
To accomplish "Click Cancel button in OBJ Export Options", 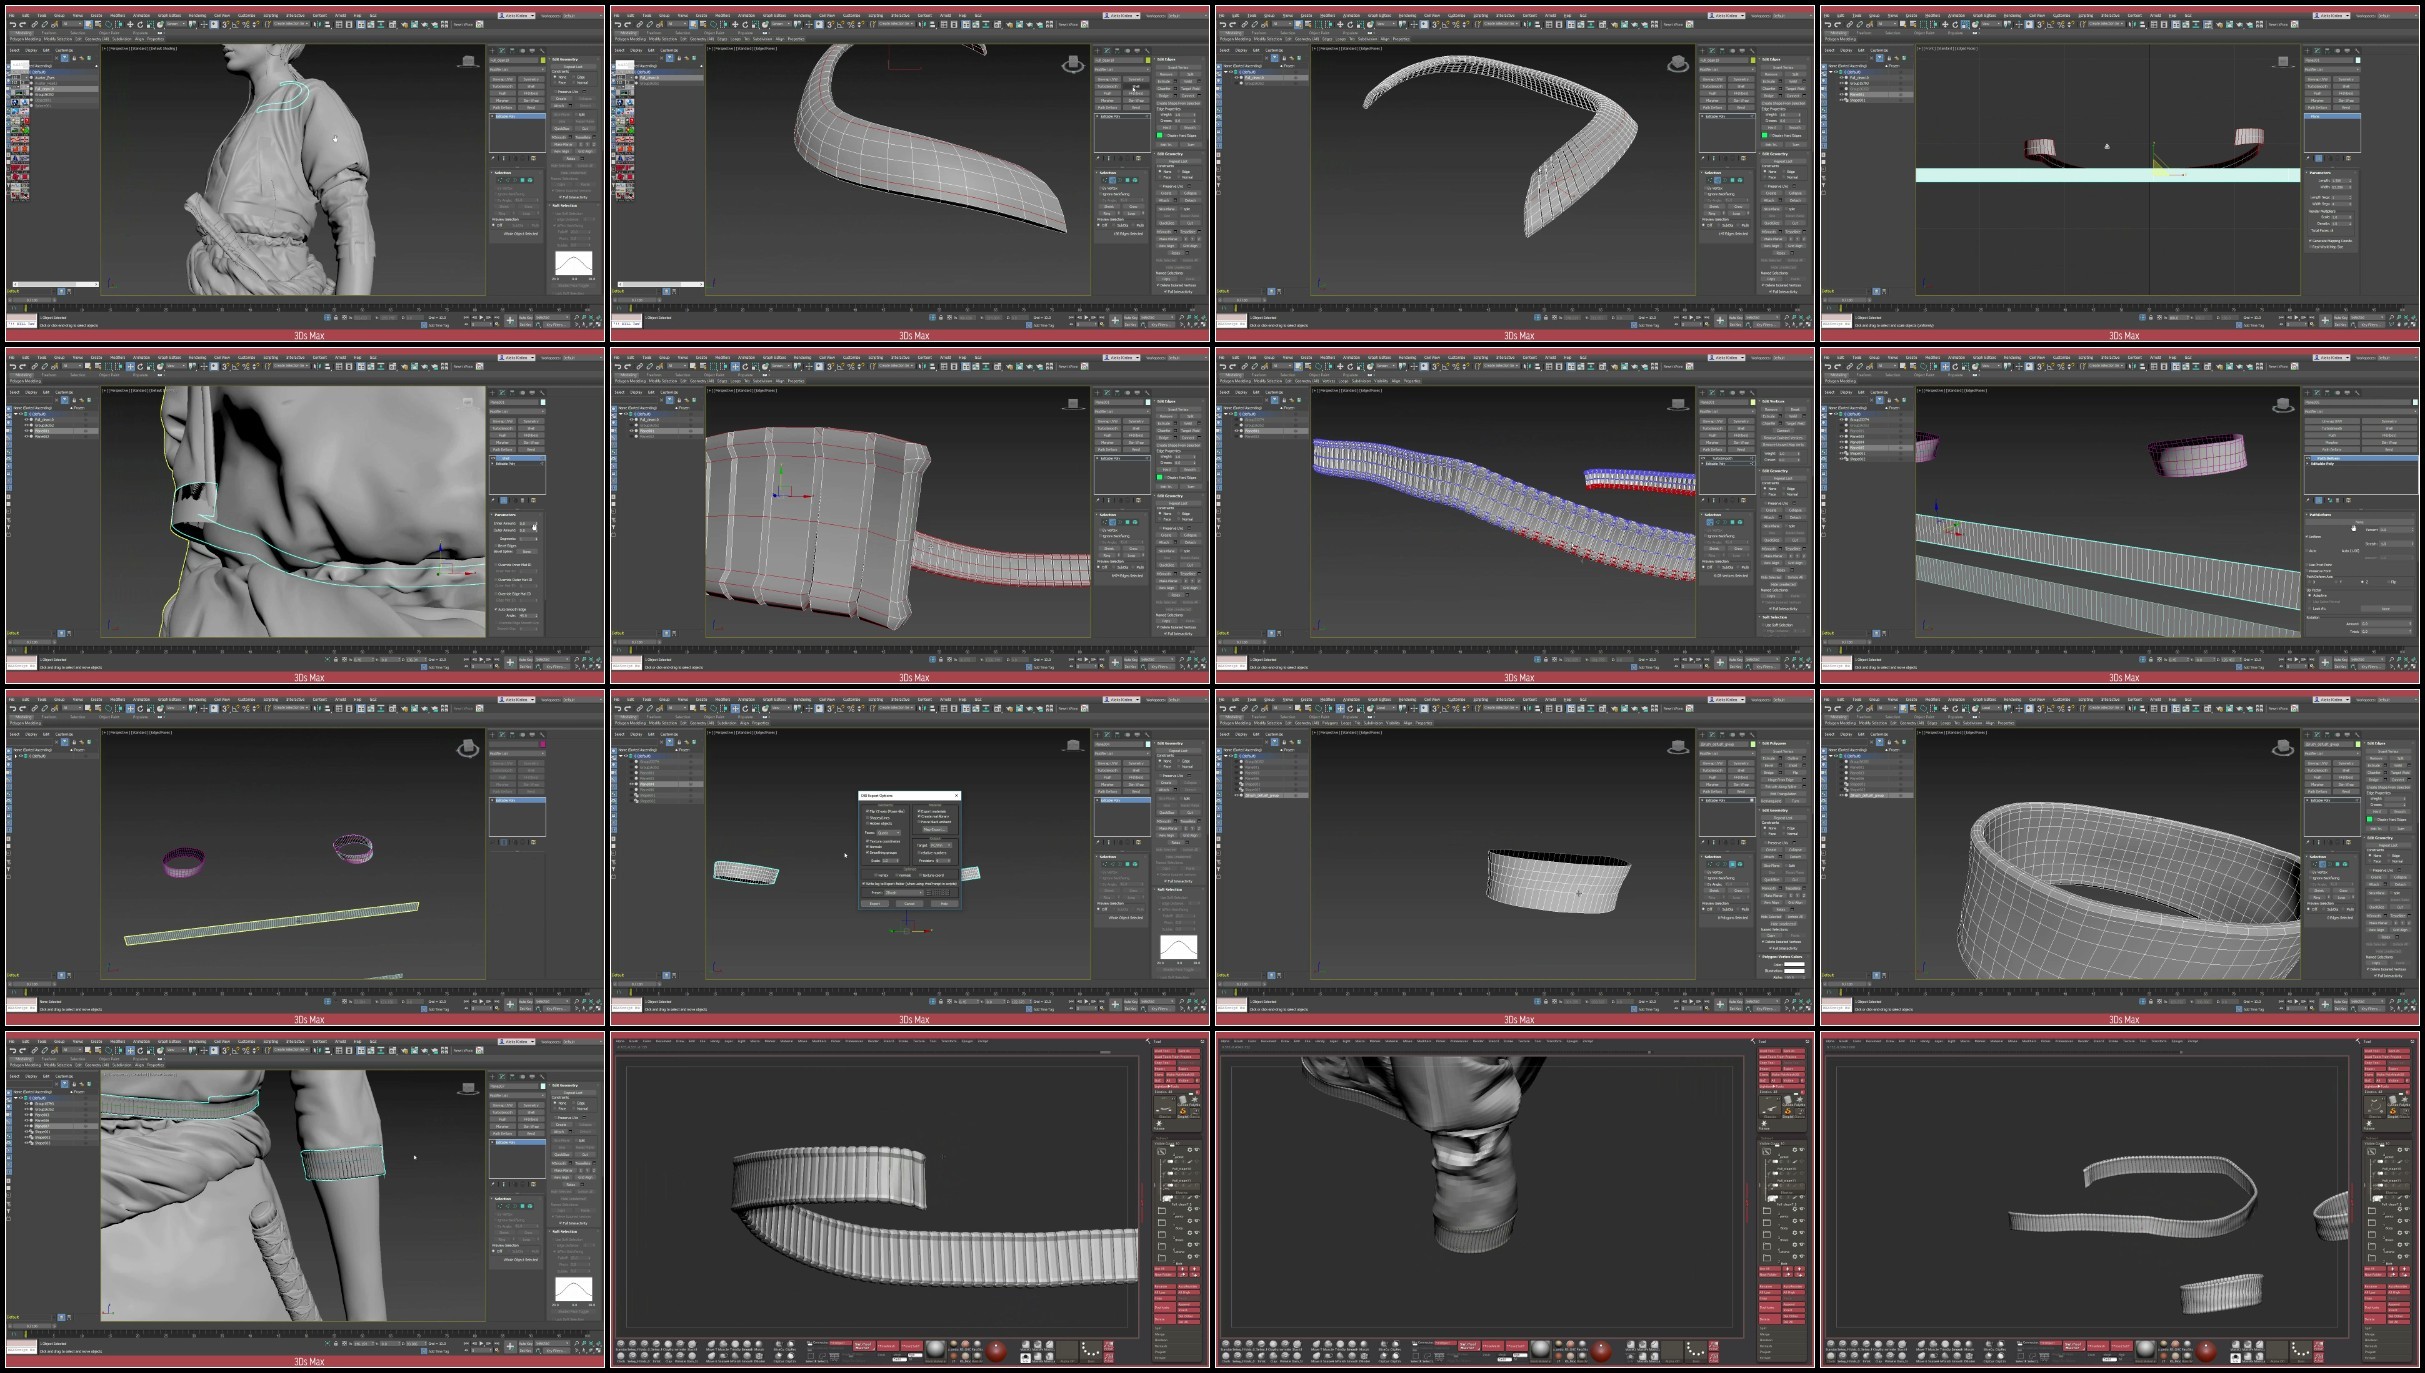I will (909, 904).
